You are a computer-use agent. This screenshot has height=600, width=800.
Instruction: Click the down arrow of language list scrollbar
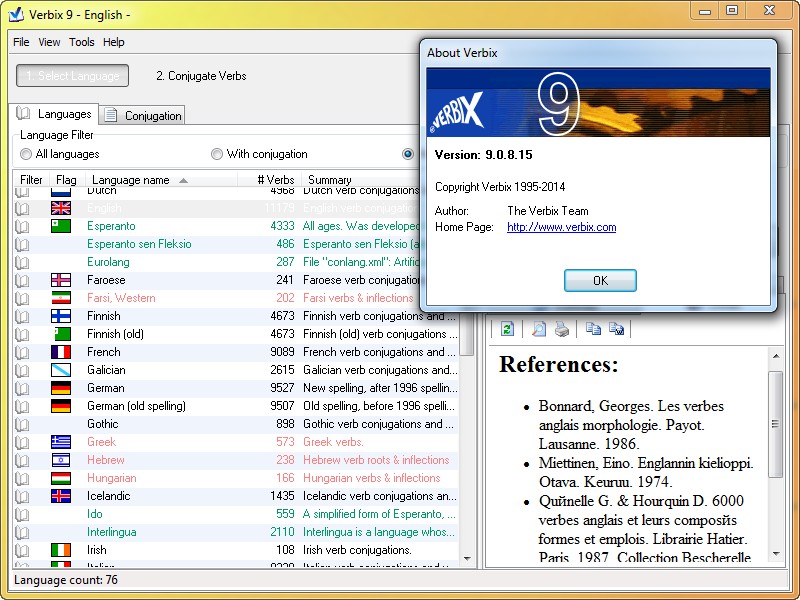pyautogui.click(x=467, y=559)
